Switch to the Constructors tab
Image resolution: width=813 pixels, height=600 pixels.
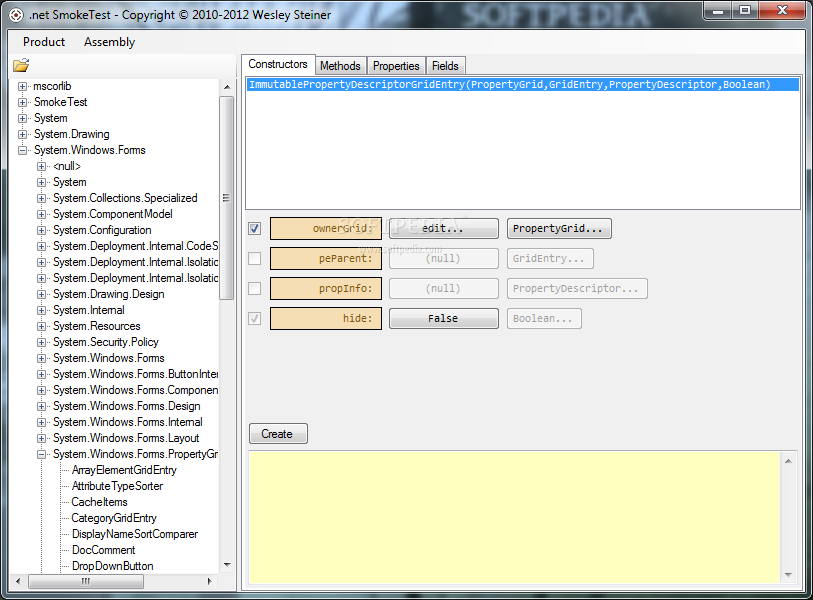tap(278, 64)
